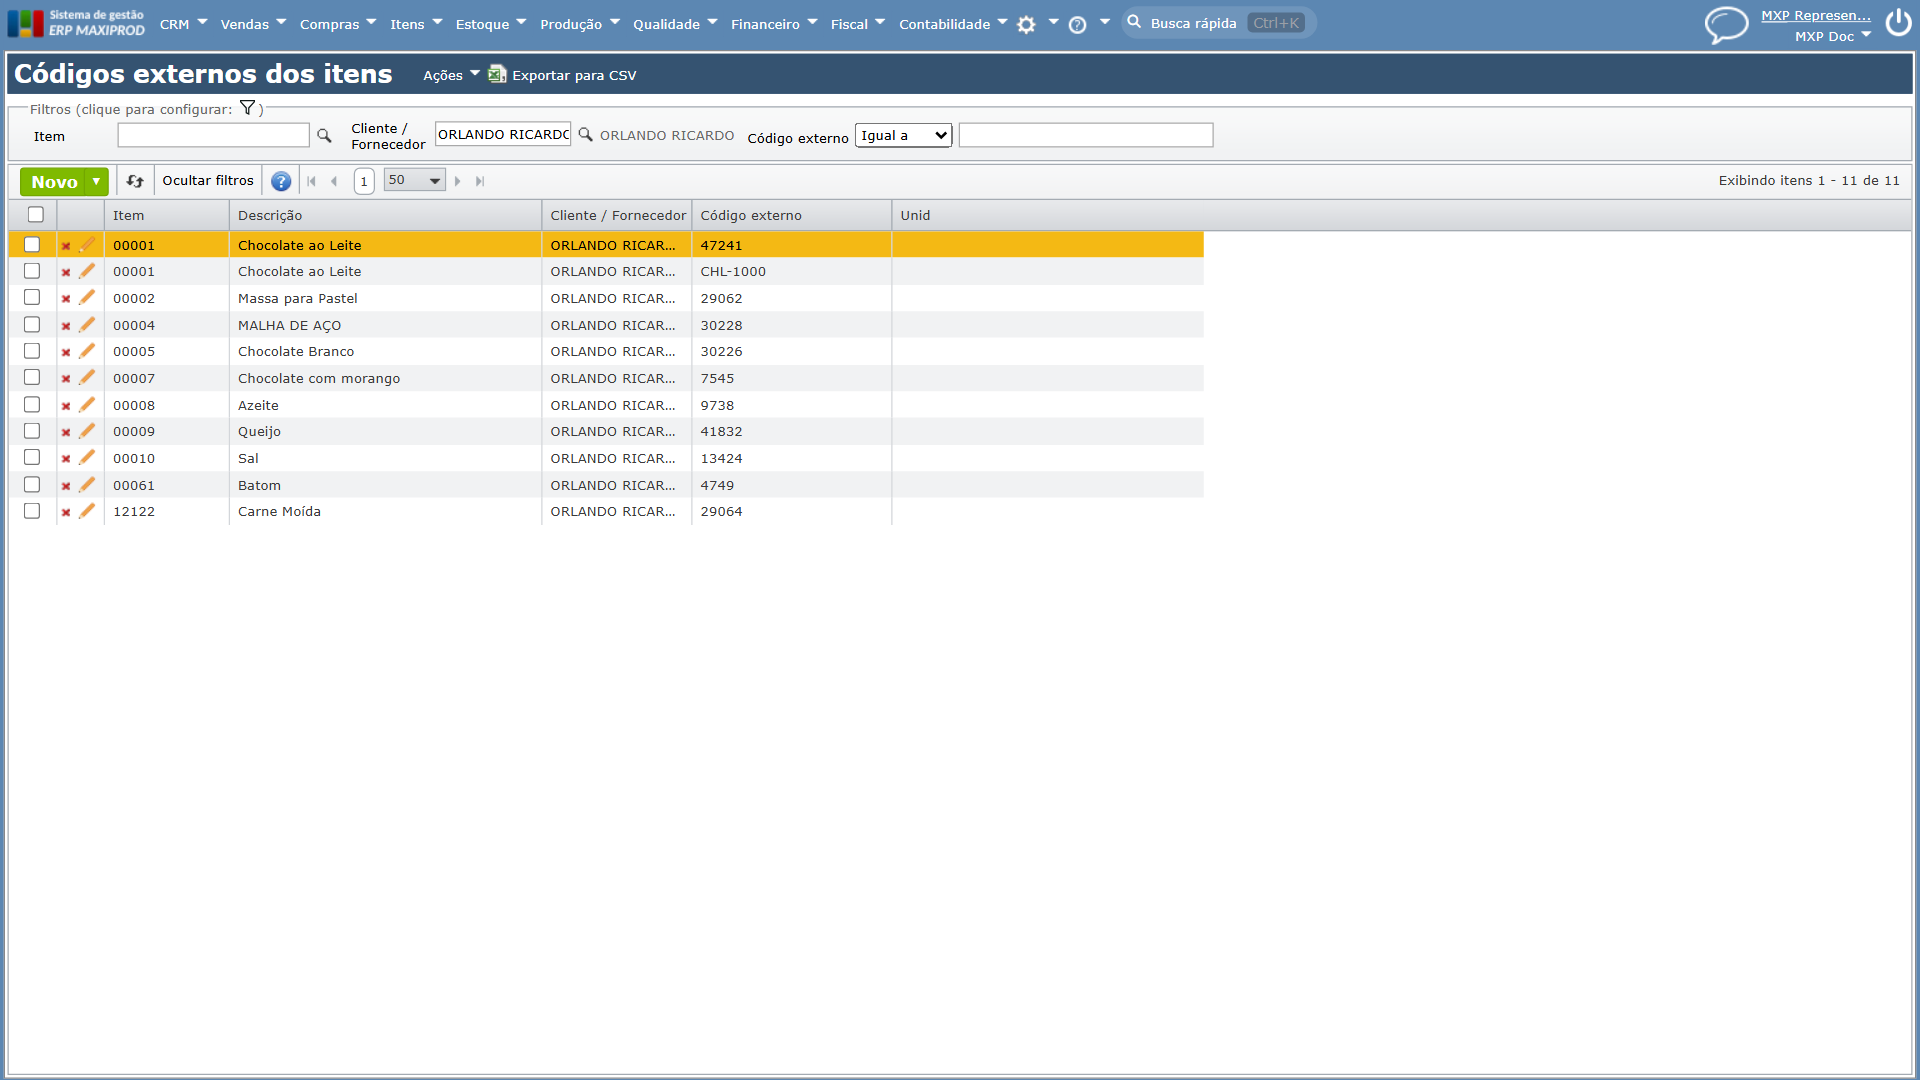Click the Item field search magnifier
Viewport: 1920px width, 1080px height.
[x=324, y=135]
